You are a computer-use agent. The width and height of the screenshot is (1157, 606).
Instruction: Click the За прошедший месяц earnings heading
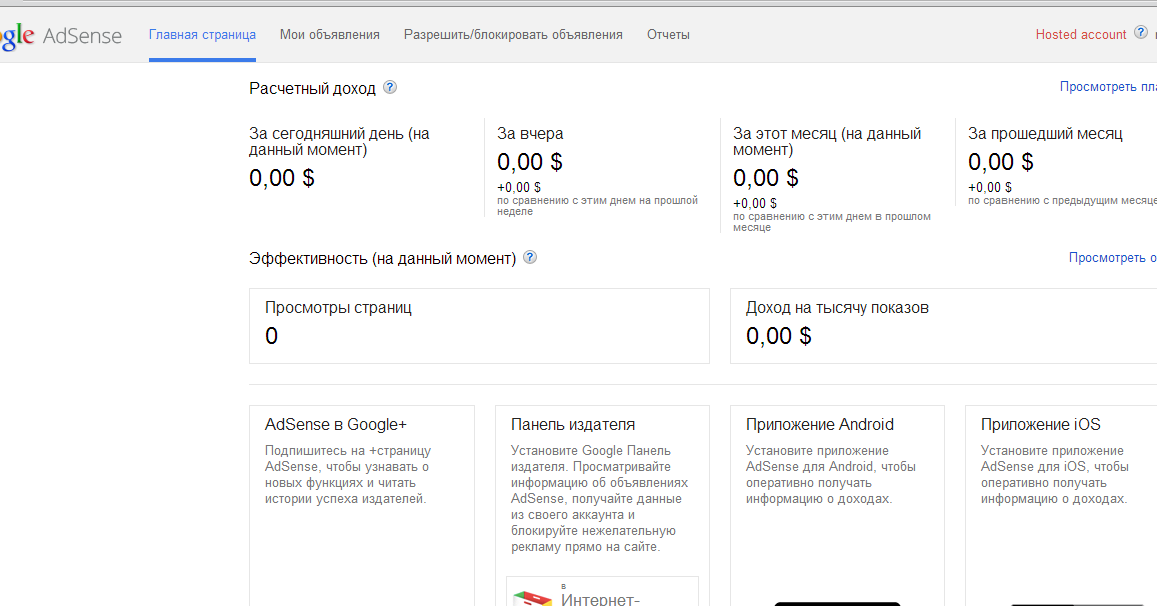(x=1045, y=134)
